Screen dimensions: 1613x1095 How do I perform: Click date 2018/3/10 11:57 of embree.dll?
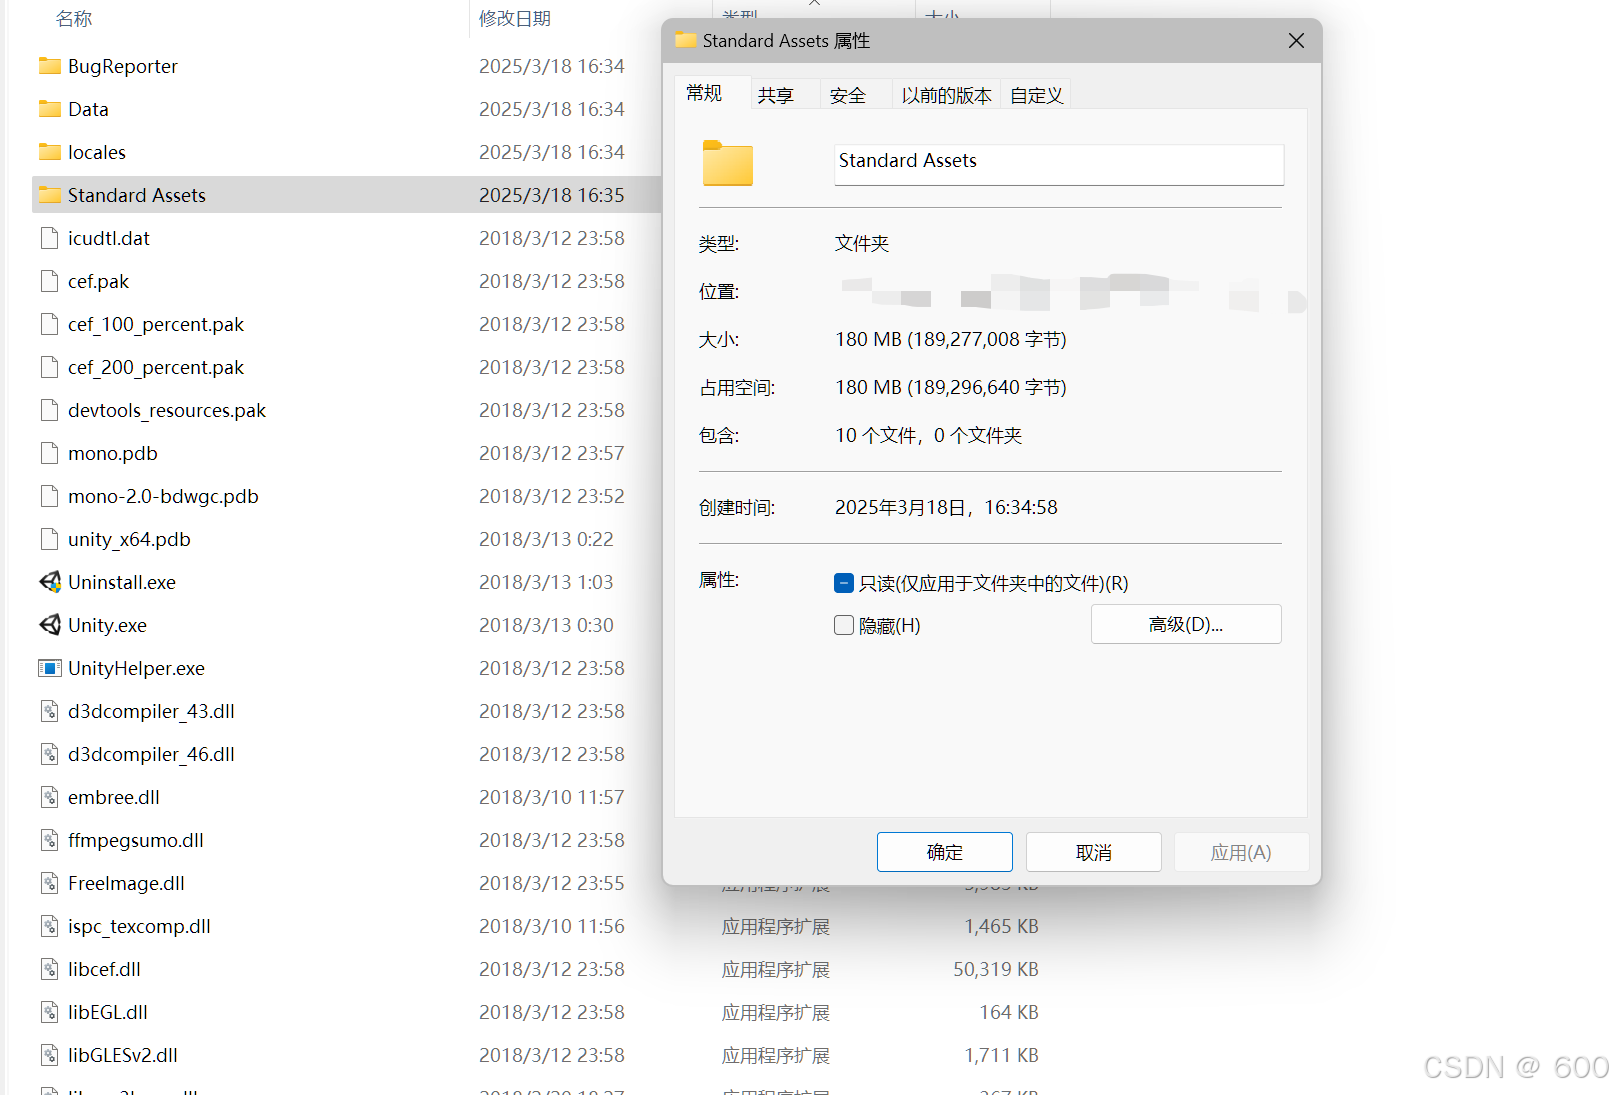552,797
